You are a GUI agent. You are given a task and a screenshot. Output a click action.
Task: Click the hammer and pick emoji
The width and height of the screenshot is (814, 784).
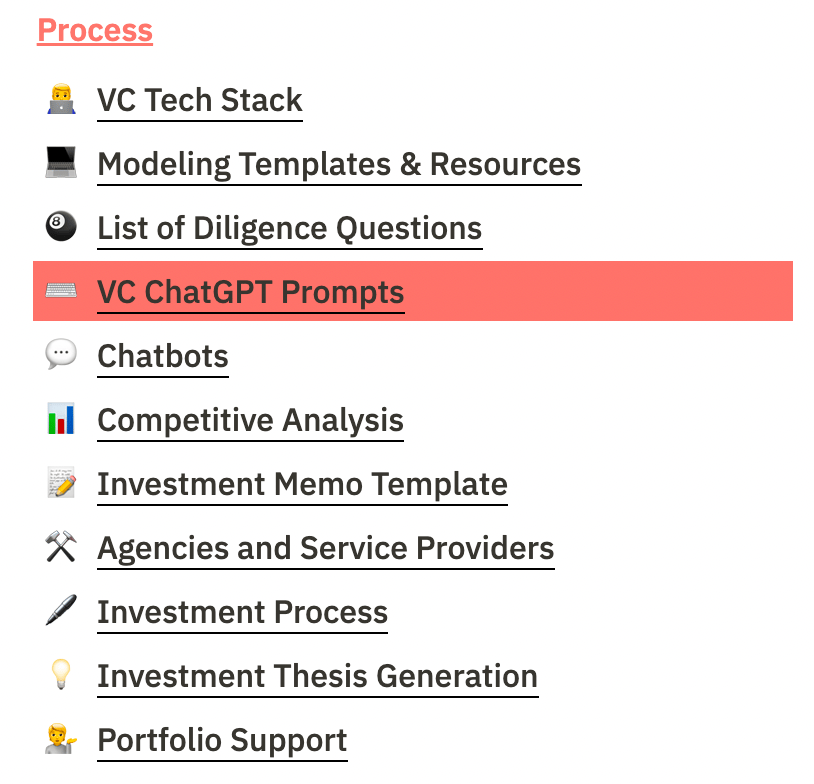coord(61,548)
